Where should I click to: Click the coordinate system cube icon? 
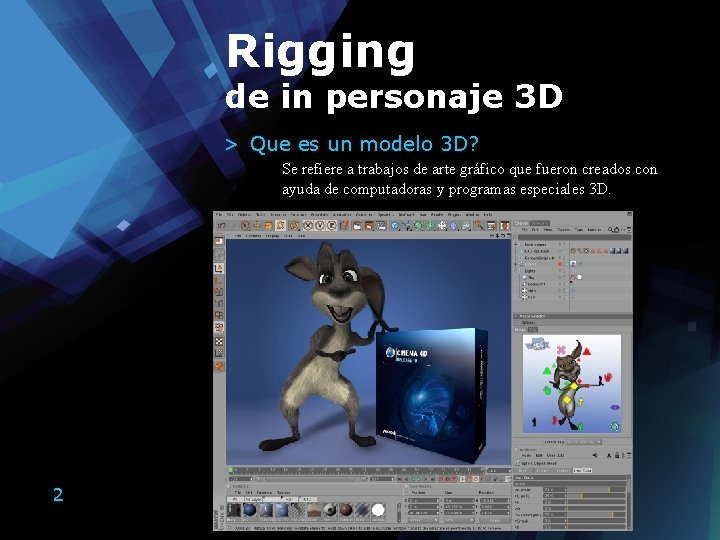tap(344, 225)
